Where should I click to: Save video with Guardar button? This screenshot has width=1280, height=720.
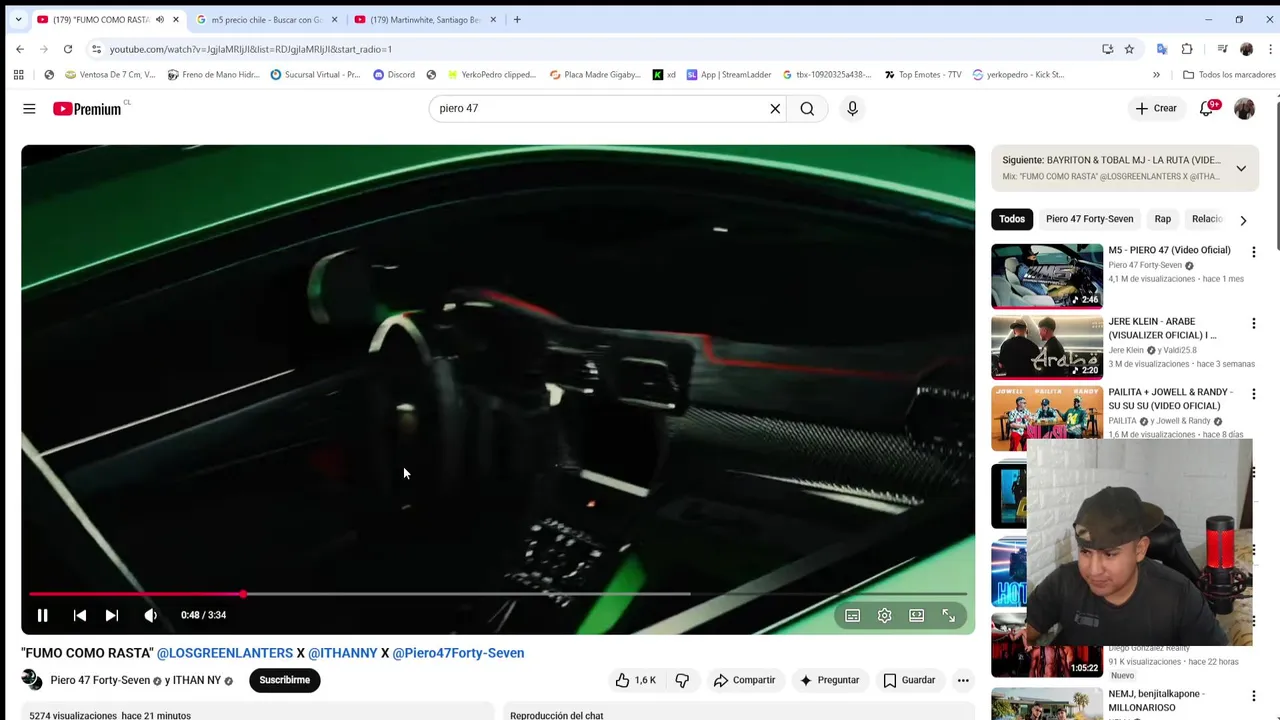pos(909,680)
